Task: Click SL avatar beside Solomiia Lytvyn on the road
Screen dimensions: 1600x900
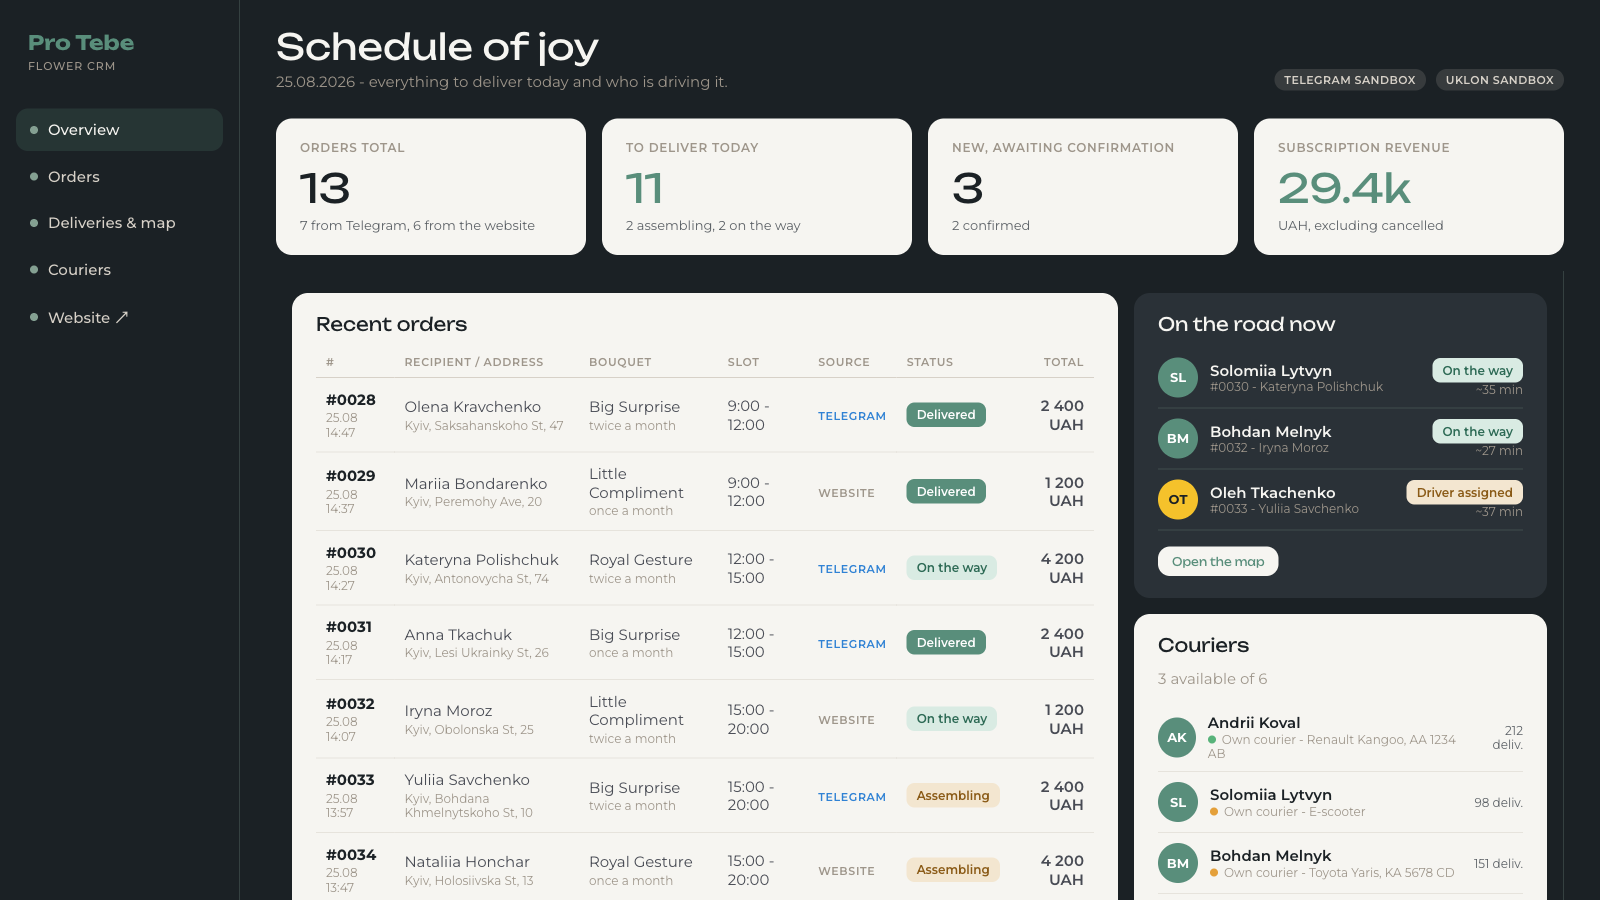Action: pyautogui.click(x=1178, y=378)
